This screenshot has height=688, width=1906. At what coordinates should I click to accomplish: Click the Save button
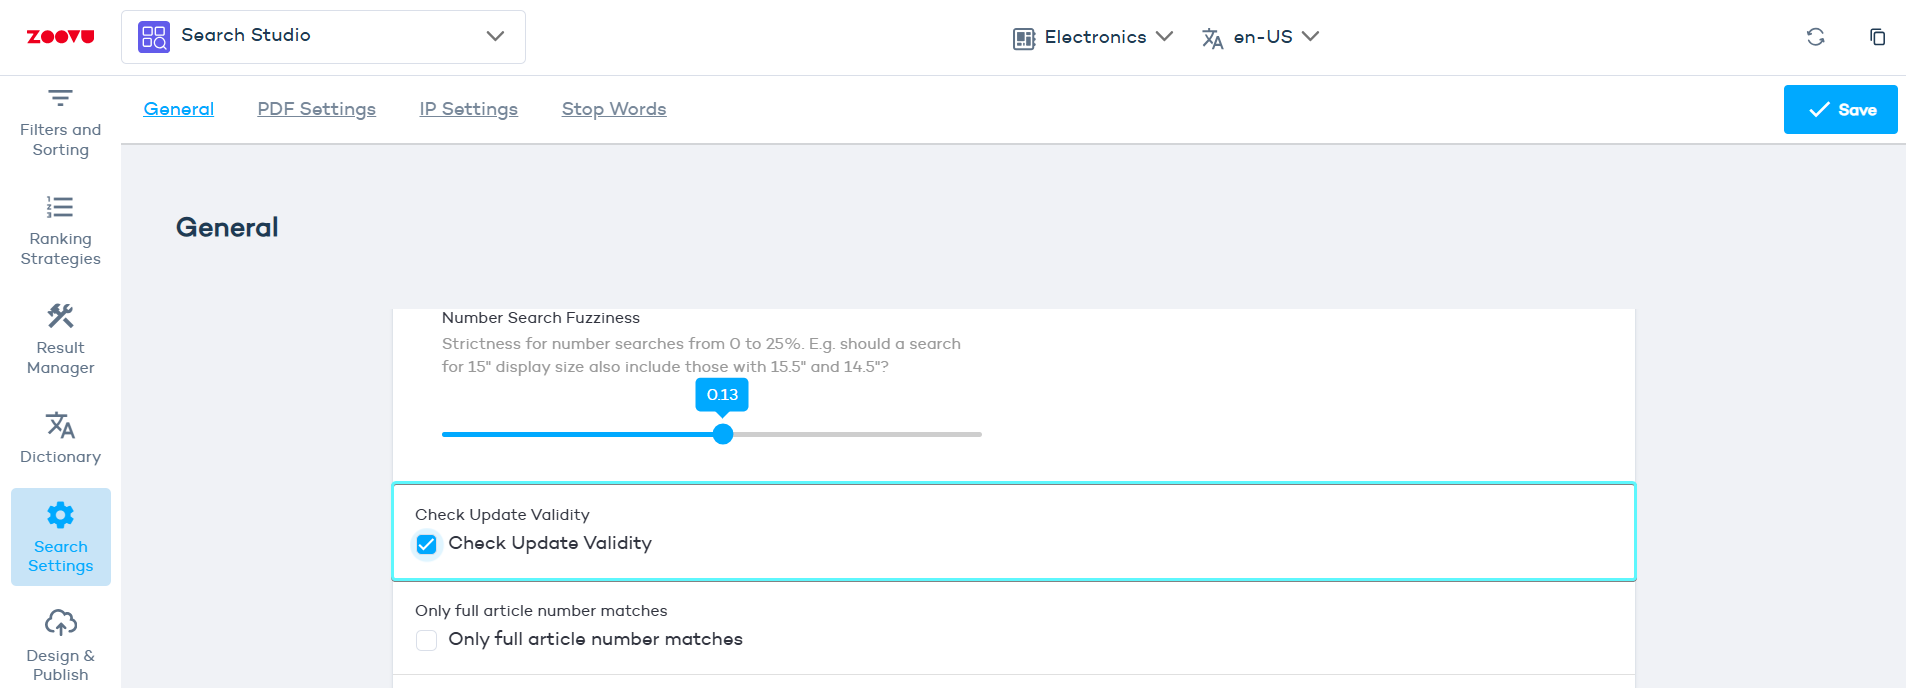click(x=1840, y=109)
